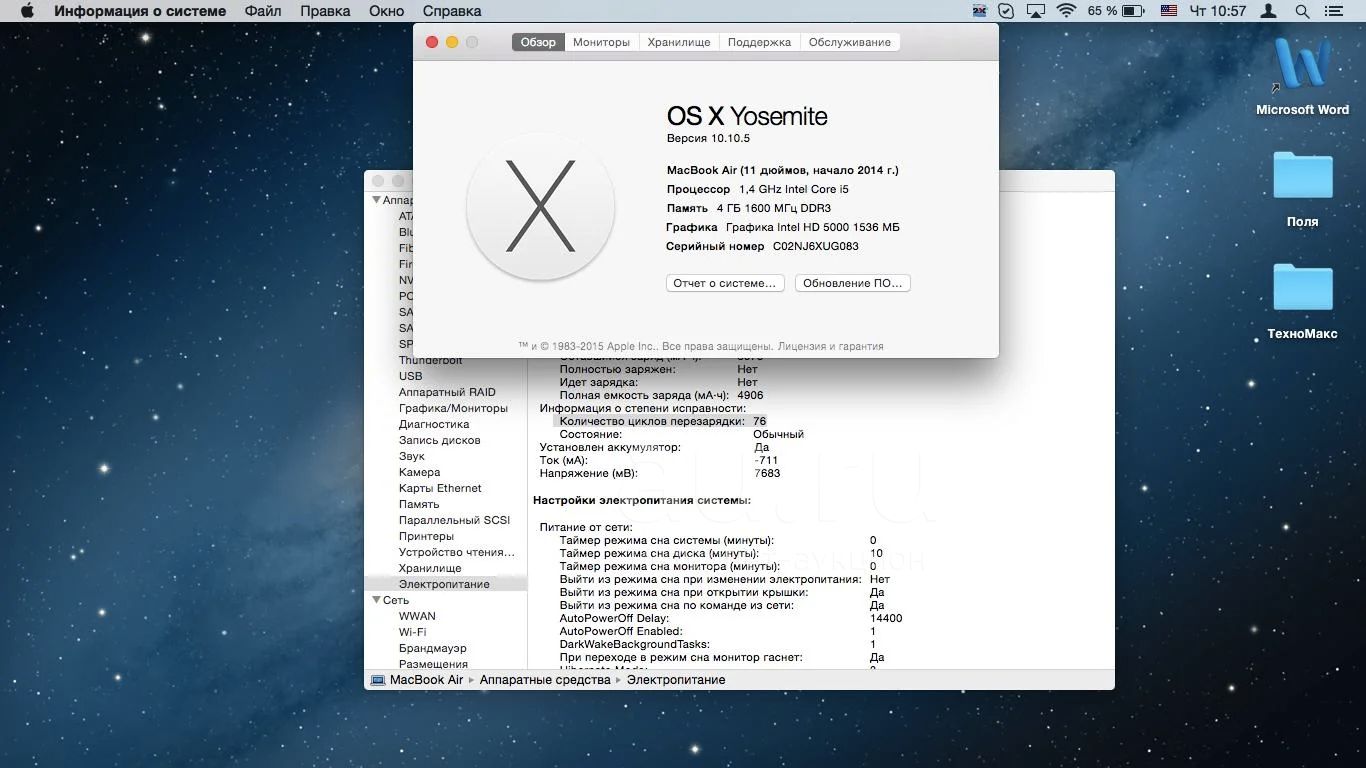Open the Wi-Fi status menu
Viewport: 1366px width, 768px height.
[1066, 11]
